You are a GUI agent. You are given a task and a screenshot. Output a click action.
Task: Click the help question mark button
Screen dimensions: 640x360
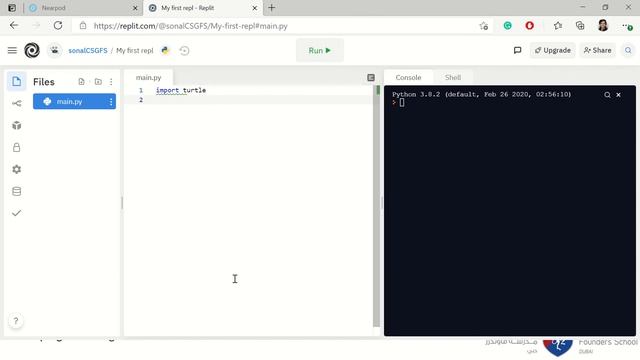pyautogui.click(x=16, y=321)
